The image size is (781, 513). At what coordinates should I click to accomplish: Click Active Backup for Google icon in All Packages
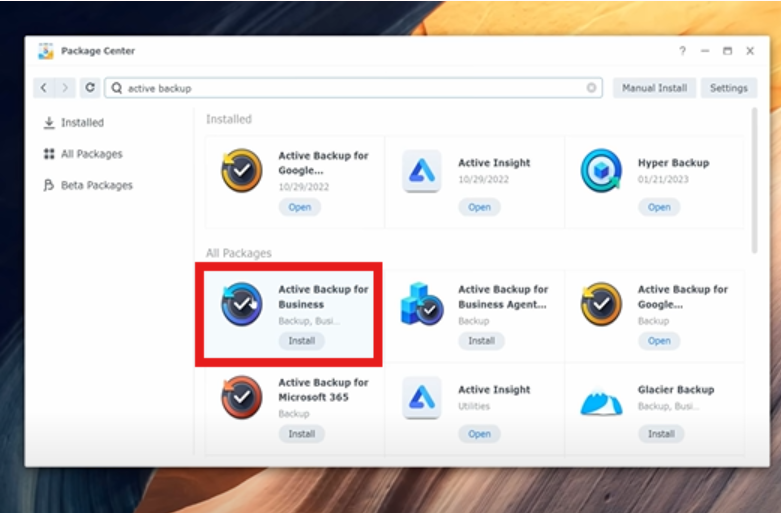(x=601, y=304)
